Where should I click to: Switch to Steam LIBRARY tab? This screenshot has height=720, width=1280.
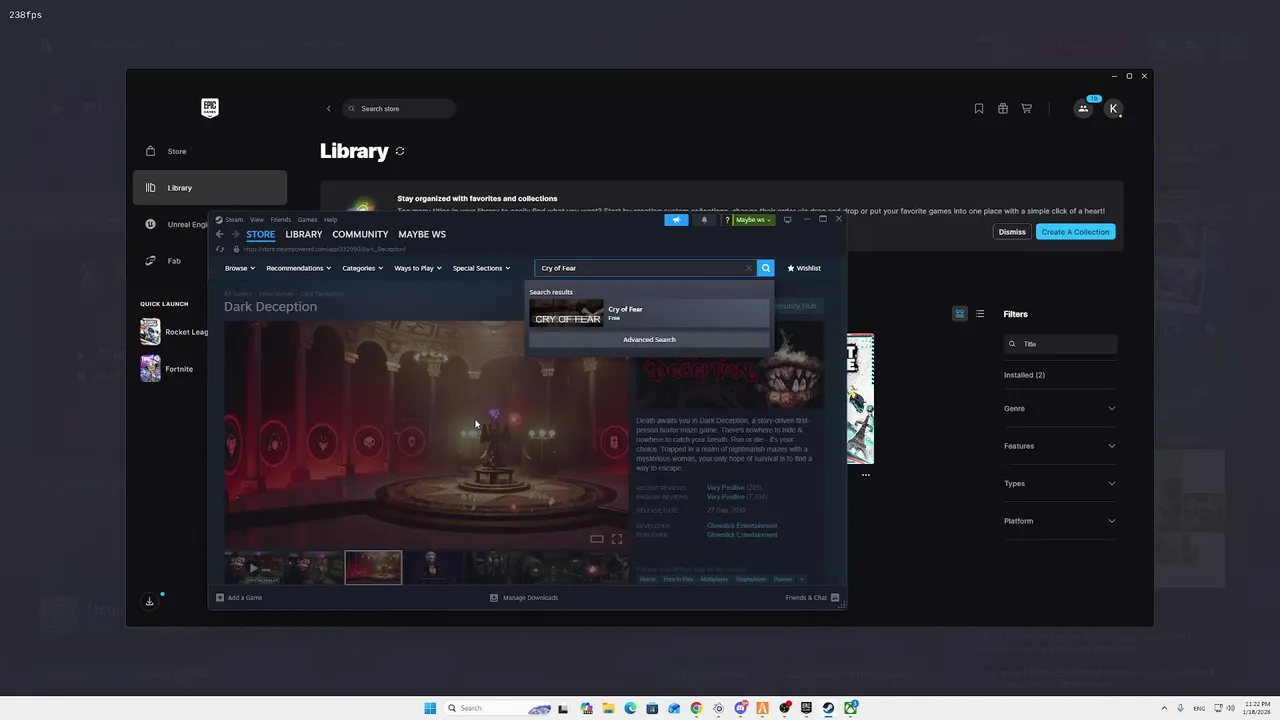pyautogui.click(x=304, y=234)
